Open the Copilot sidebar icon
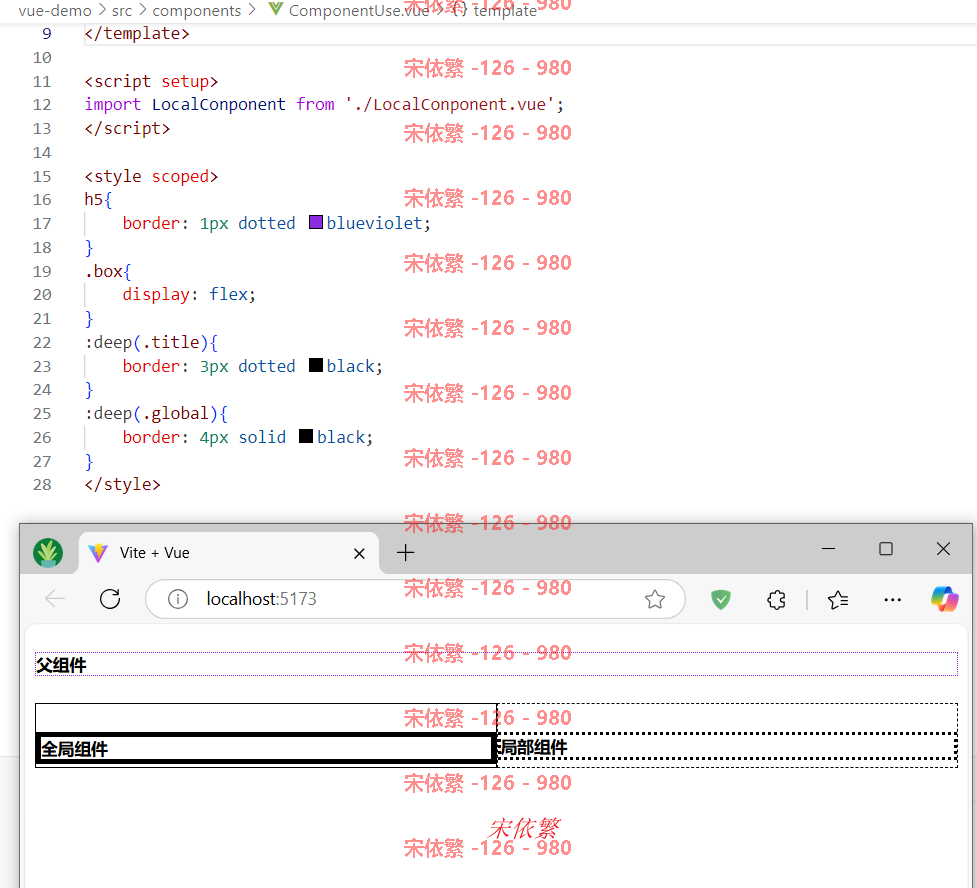The height and width of the screenshot is (888, 977). [x=945, y=599]
